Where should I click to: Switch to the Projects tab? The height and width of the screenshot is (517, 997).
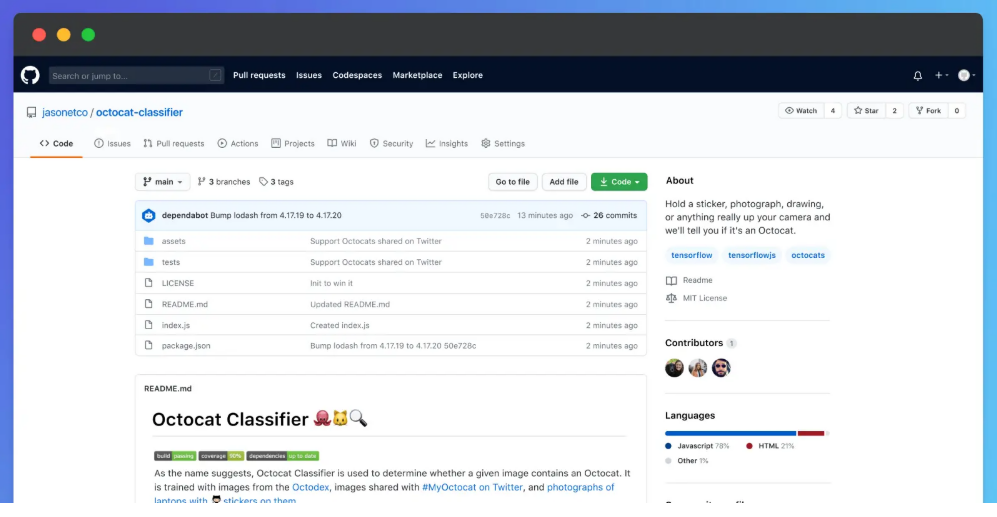pyautogui.click(x=292, y=144)
